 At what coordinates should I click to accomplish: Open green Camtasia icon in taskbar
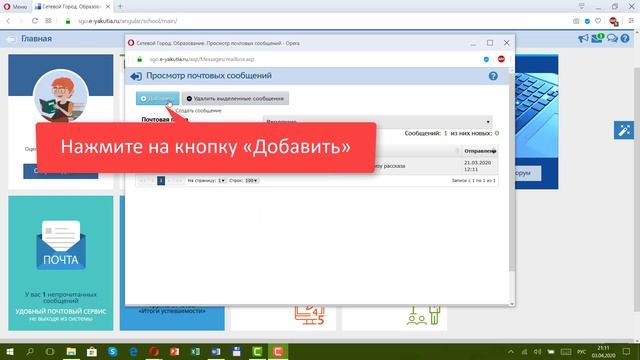coord(257,351)
